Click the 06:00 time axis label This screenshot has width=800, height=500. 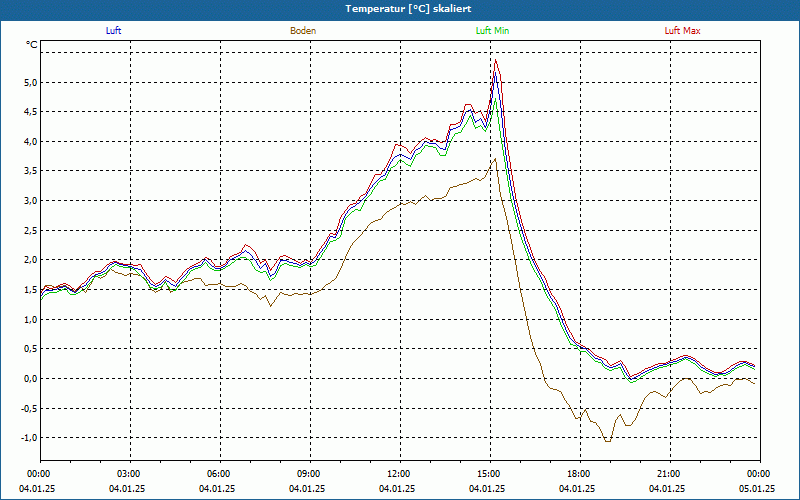pyautogui.click(x=220, y=474)
